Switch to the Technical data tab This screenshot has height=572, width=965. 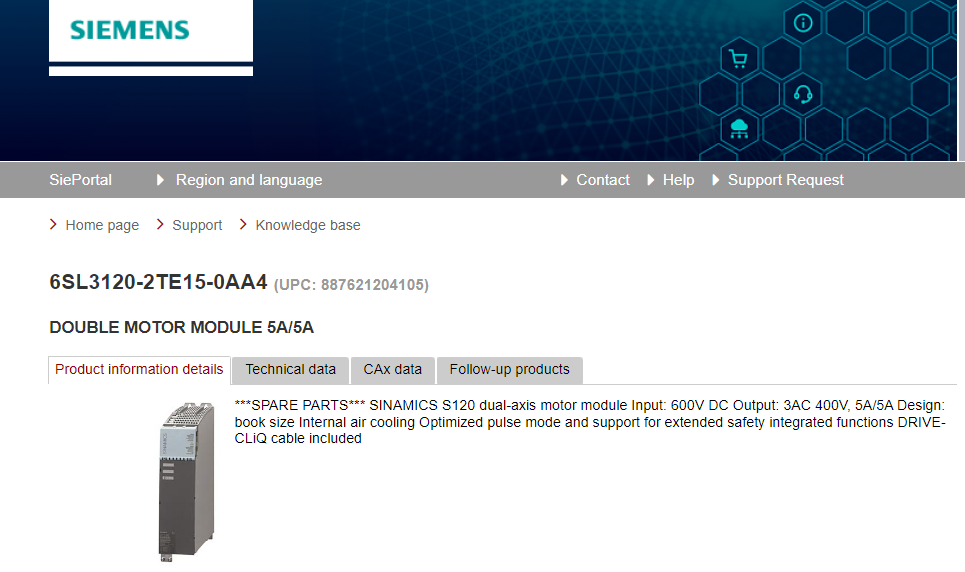coord(290,370)
